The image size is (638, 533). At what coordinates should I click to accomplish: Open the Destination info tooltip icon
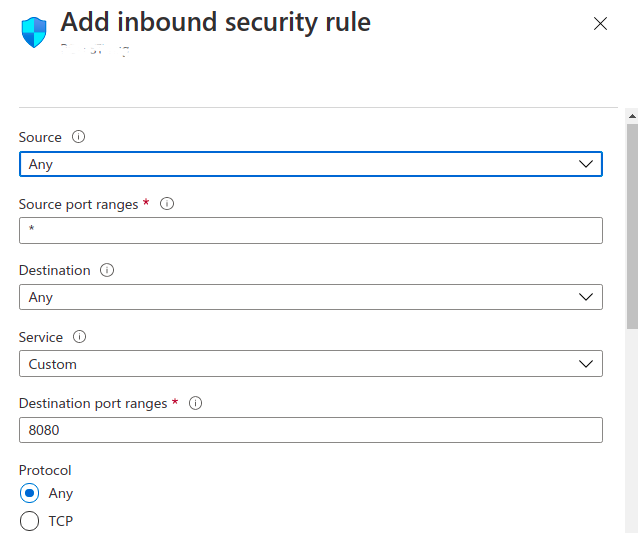[107, 271]
